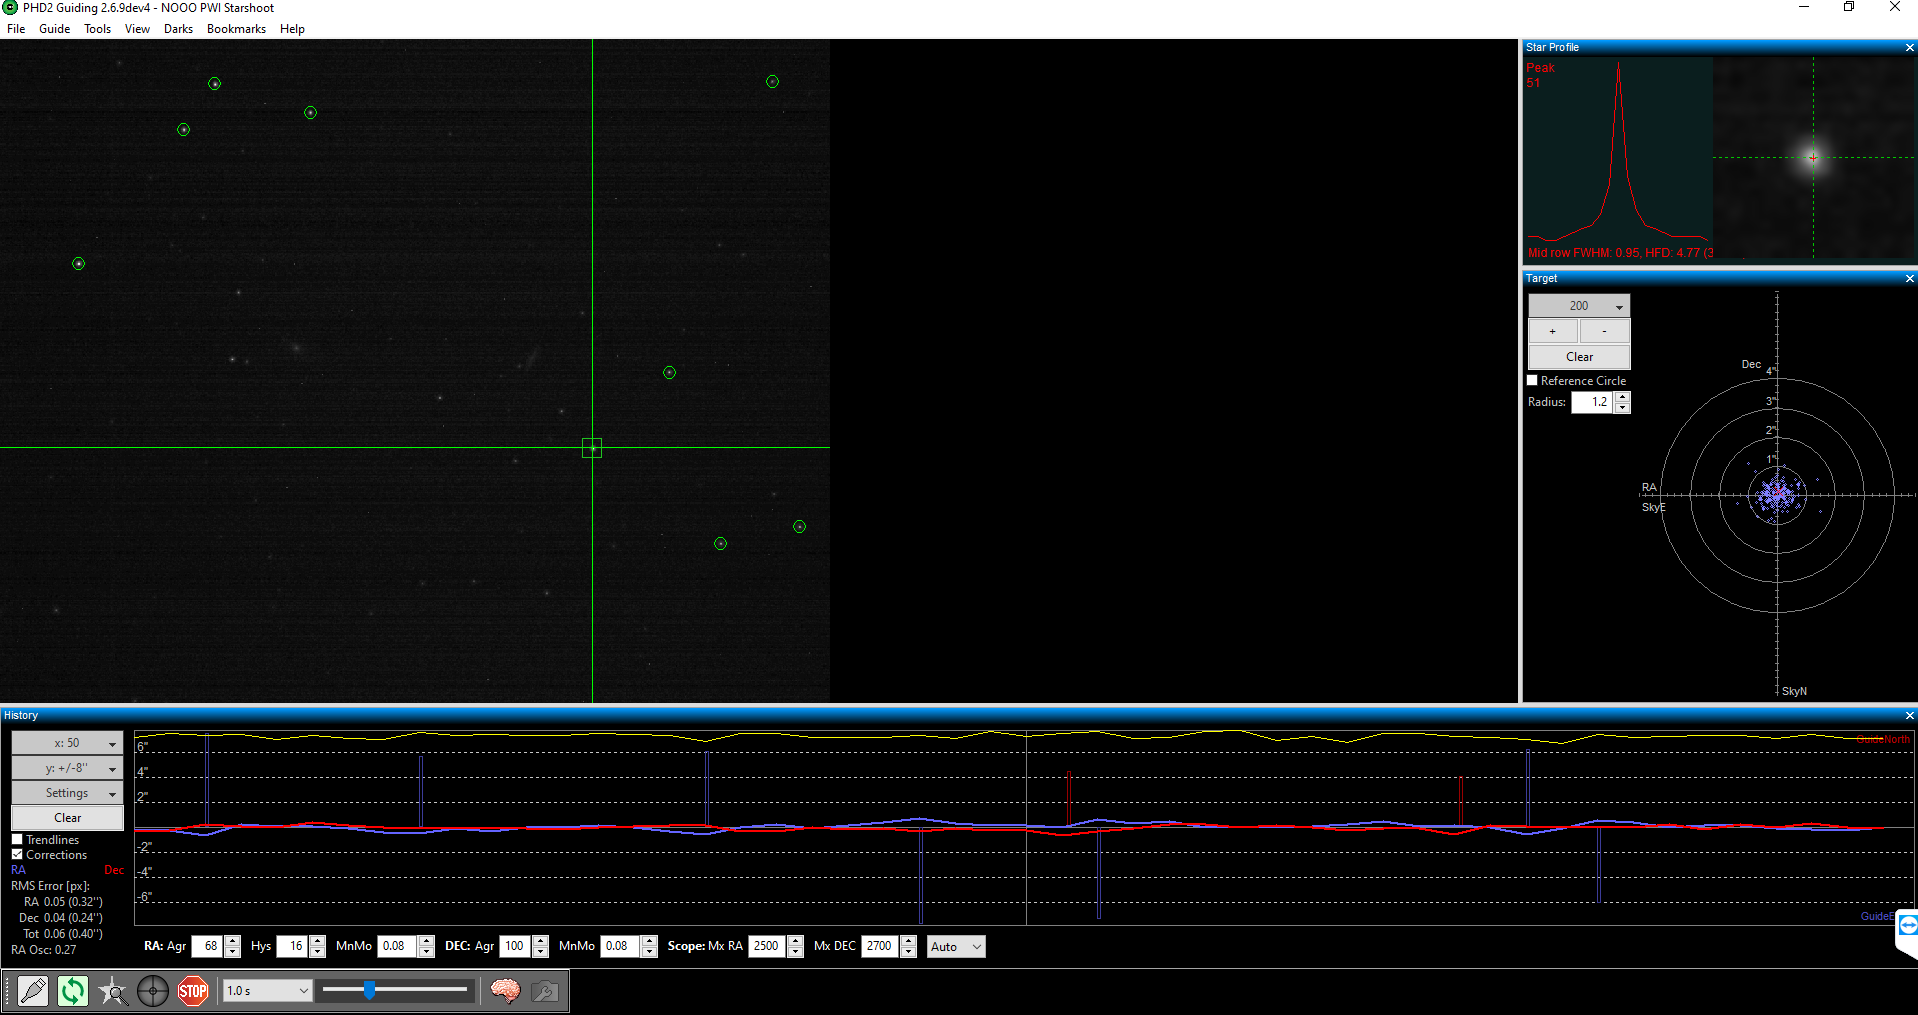The width and height of the screenshot is (1918, 1015).
Task: Click the green loop exposures icon
Action: (x=73, y=991)
